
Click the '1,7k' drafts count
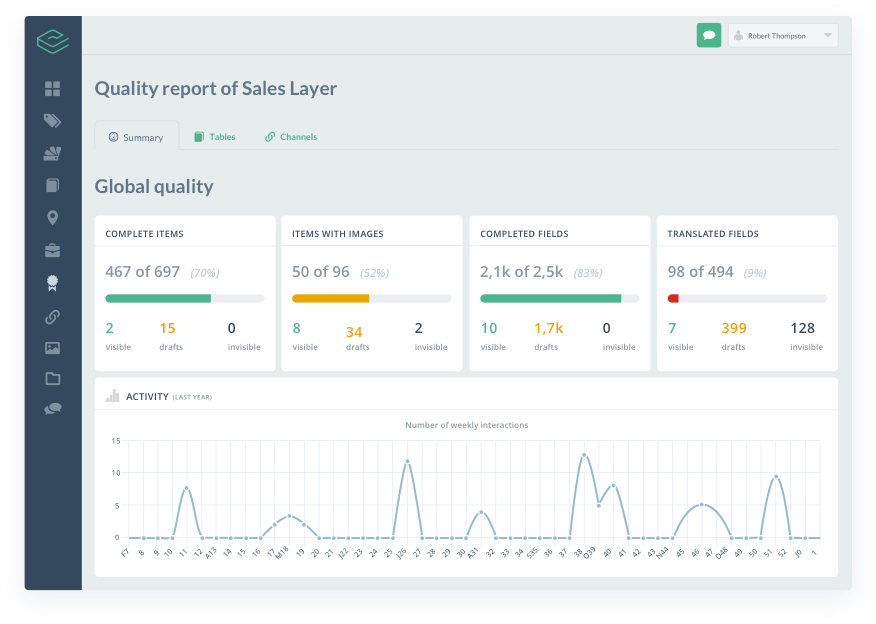tap(549, 328)
